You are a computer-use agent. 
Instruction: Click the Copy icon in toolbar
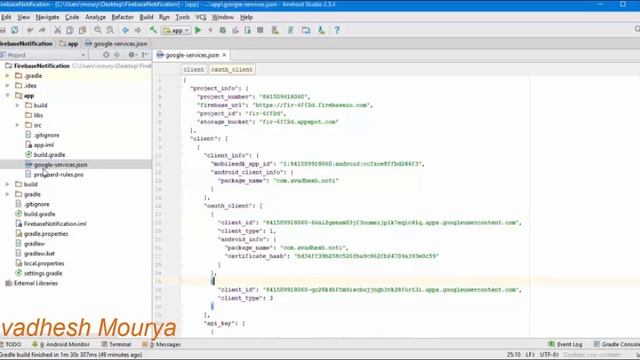[70, 30]
